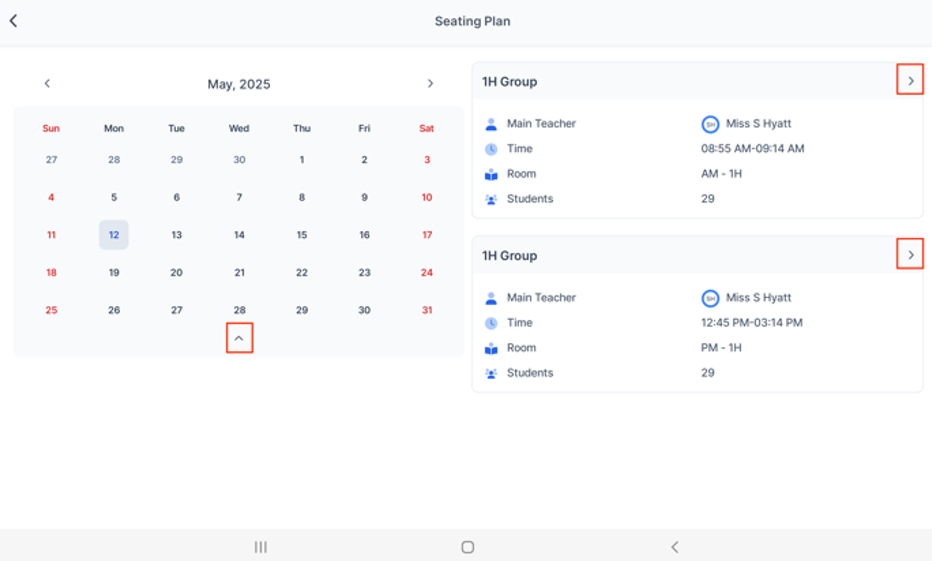Pick Sunday May 4 on calendar

point(51,198)
